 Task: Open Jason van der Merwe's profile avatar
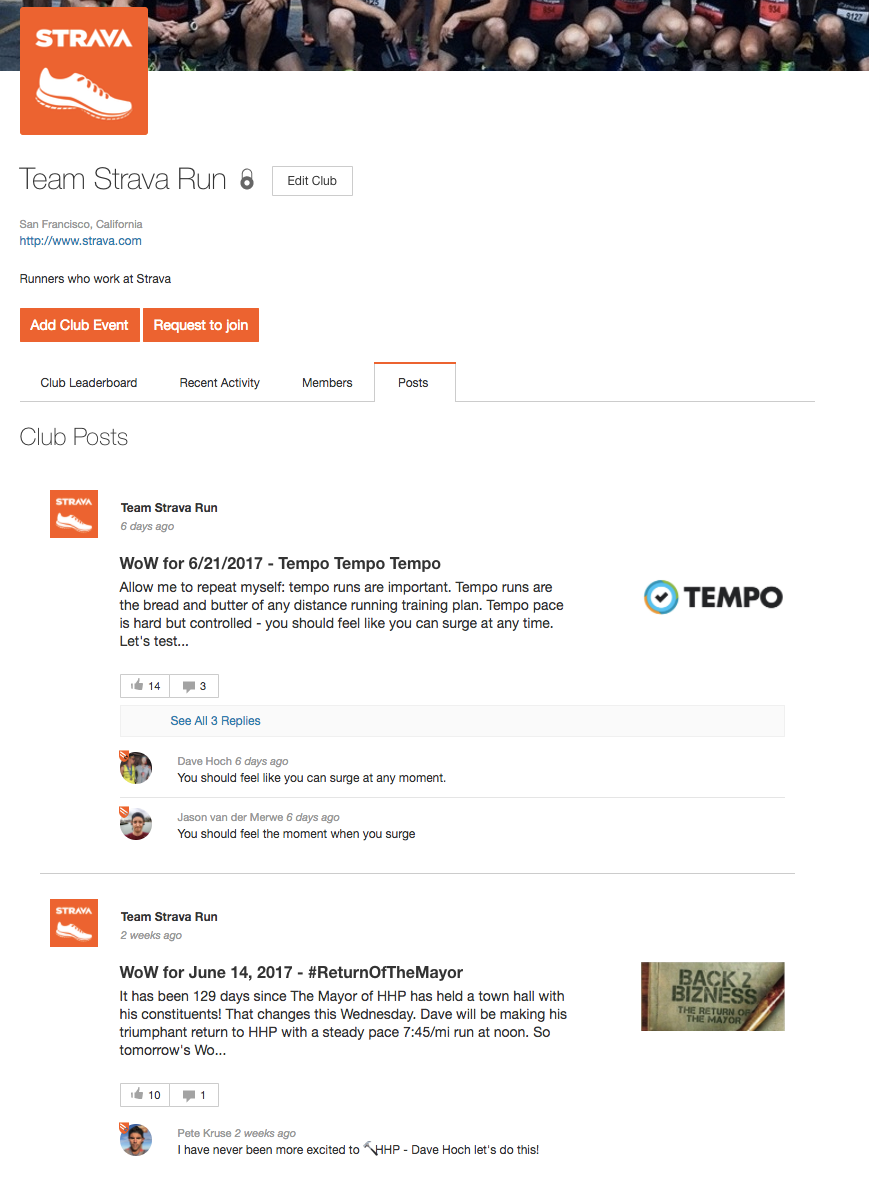click(135, 824)
